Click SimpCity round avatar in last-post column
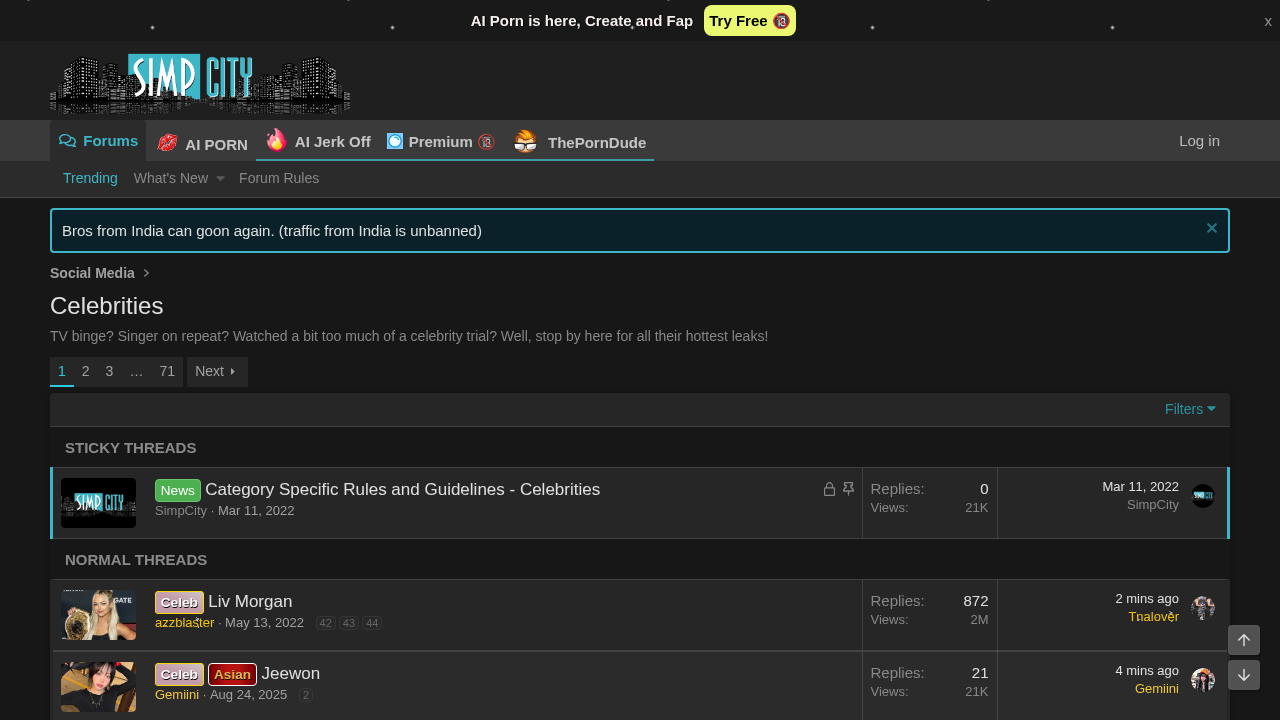 pos(1203,496)
